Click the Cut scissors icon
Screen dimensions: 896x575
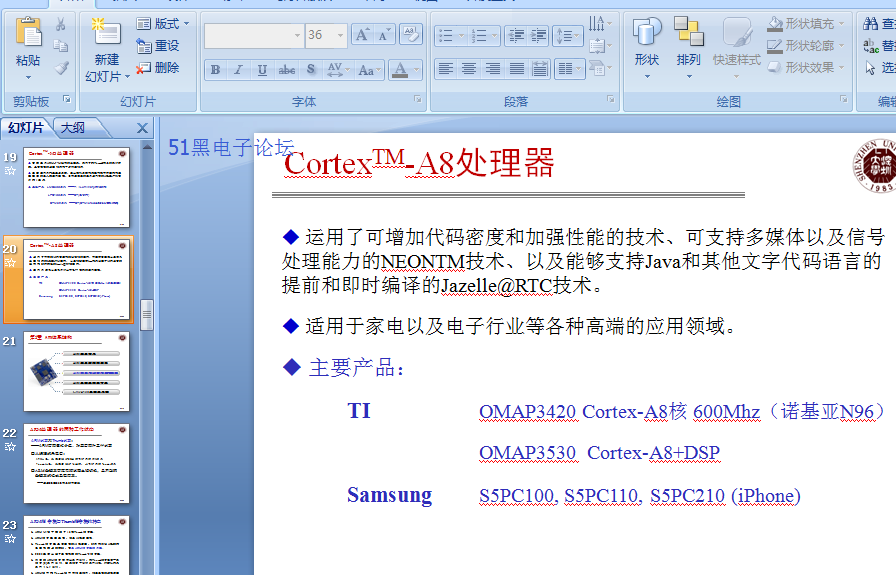[61, 24]
